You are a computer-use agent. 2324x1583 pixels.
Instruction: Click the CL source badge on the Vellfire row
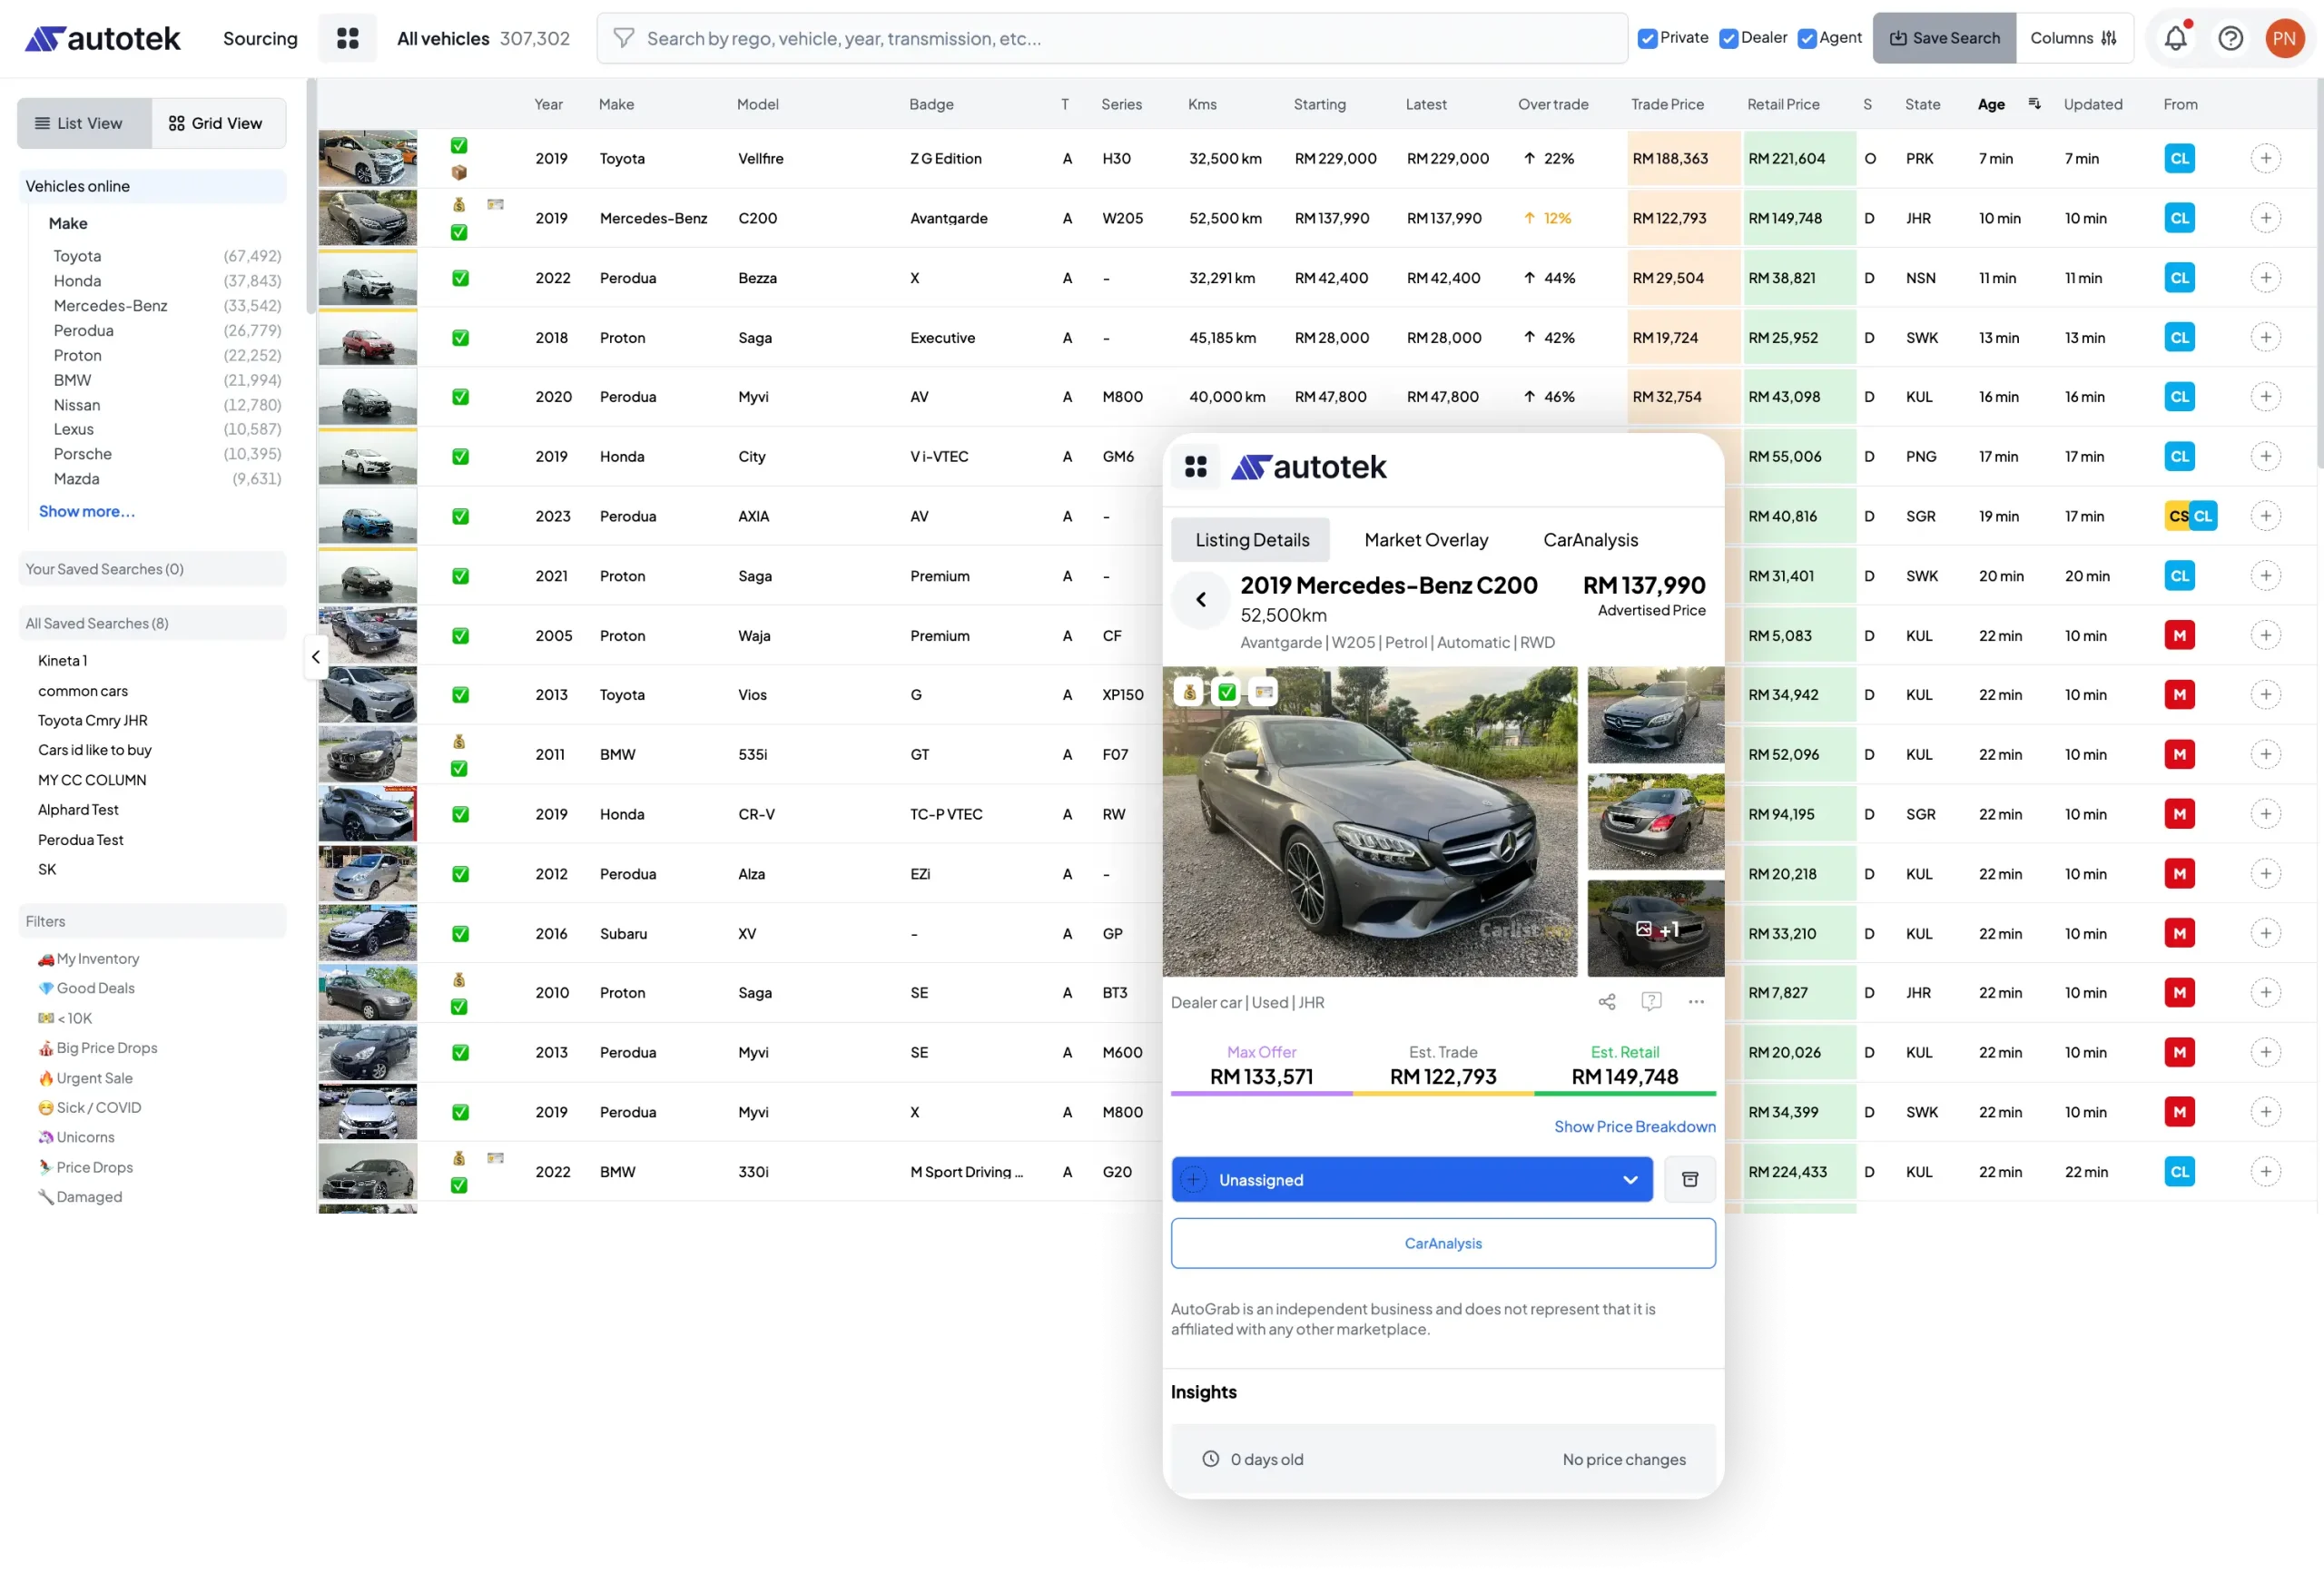[x=2179, y=158]
